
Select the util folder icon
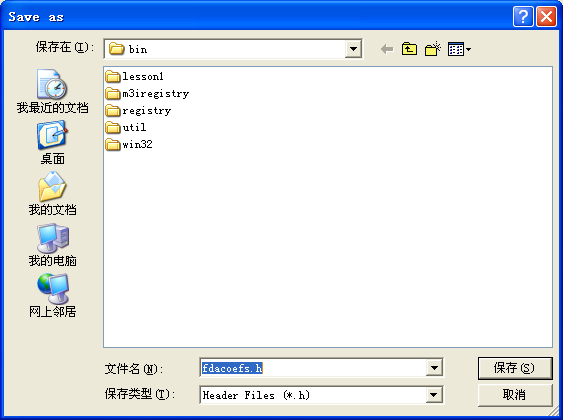click(x=113, y=127)
